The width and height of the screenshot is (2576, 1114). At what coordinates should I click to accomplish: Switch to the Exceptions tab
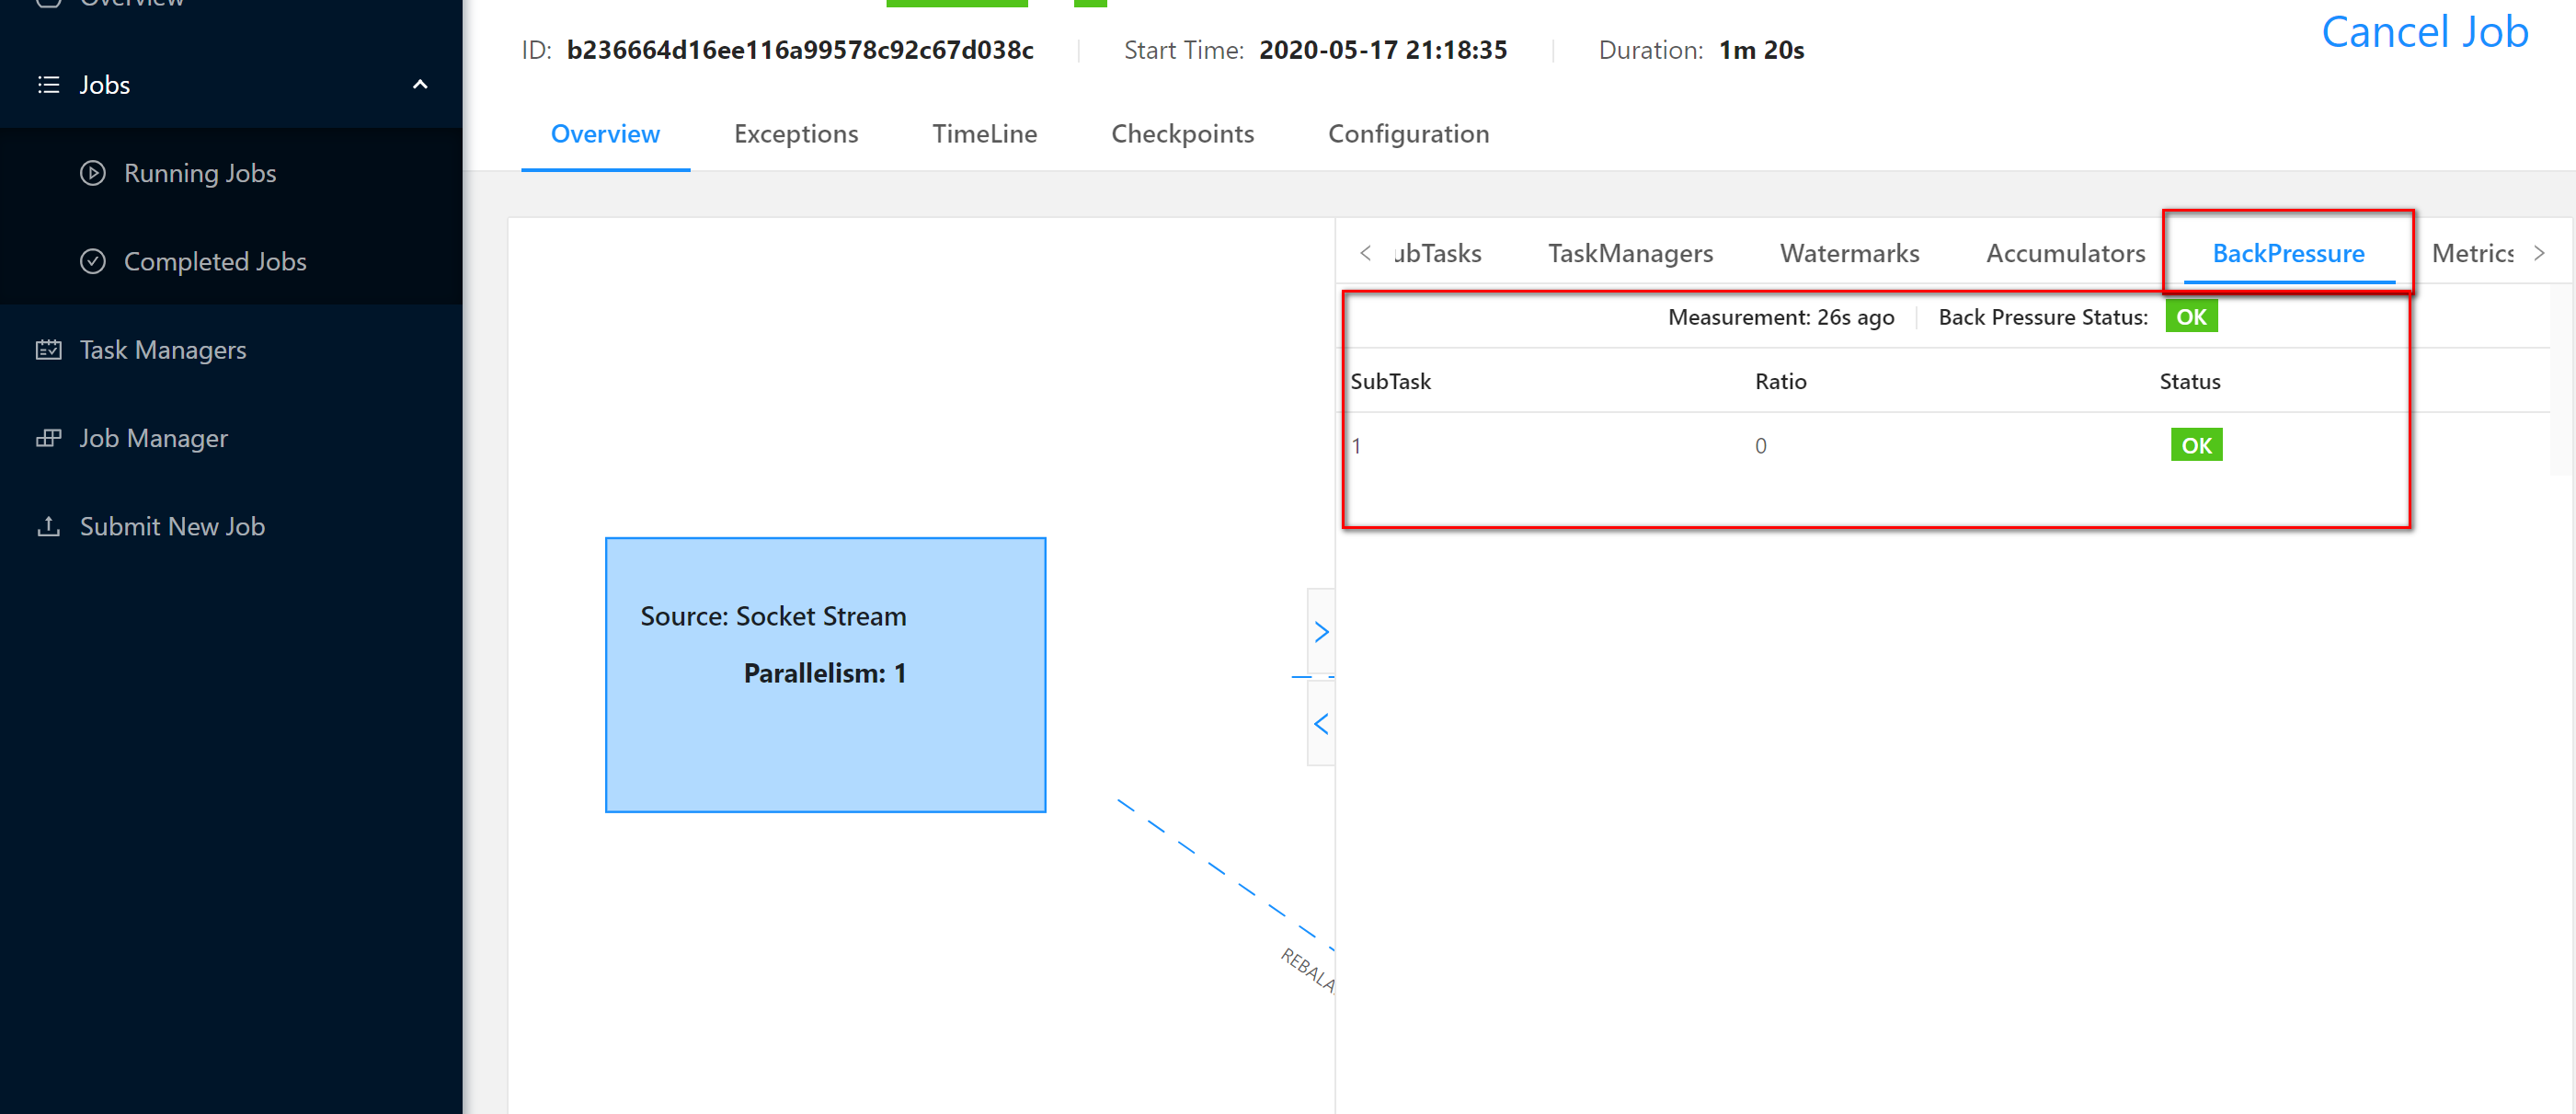795,134
